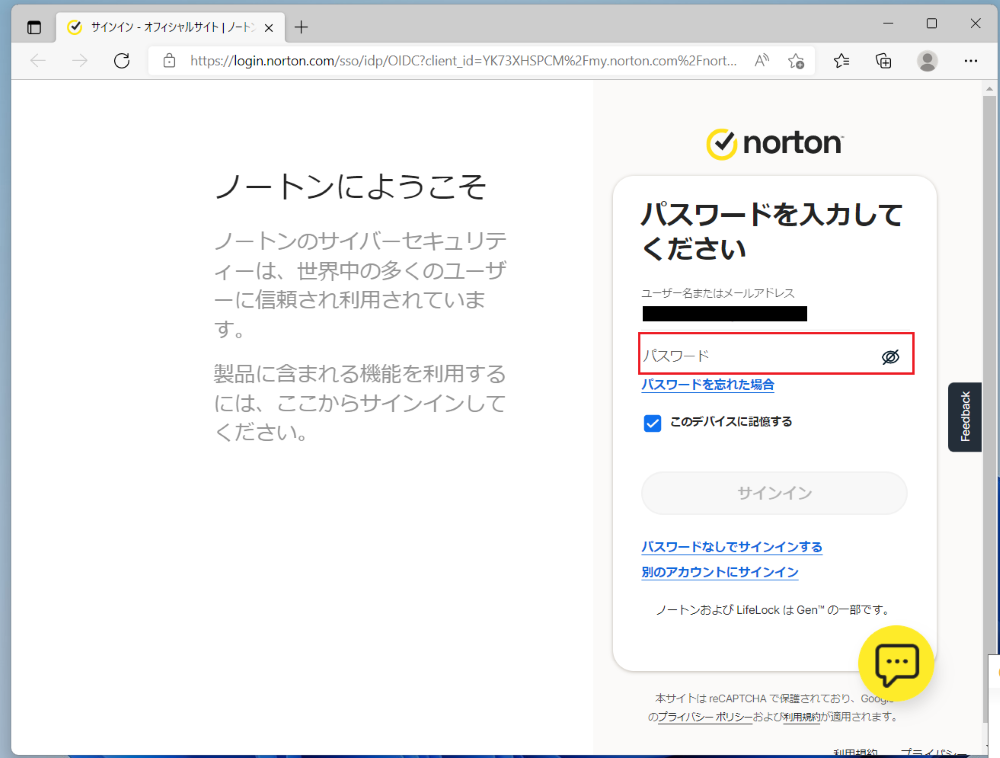Click the Norton logo
Viewport: 1000px width, 758px height.
click(x=775, y=143)
